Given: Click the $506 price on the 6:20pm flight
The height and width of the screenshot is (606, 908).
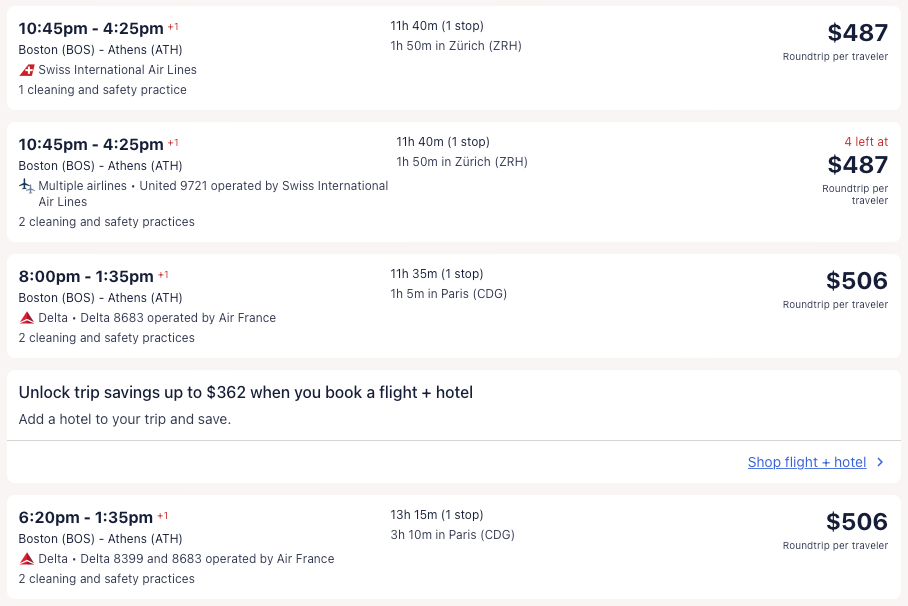Looking at the screenshot, I should pos(856,522).
